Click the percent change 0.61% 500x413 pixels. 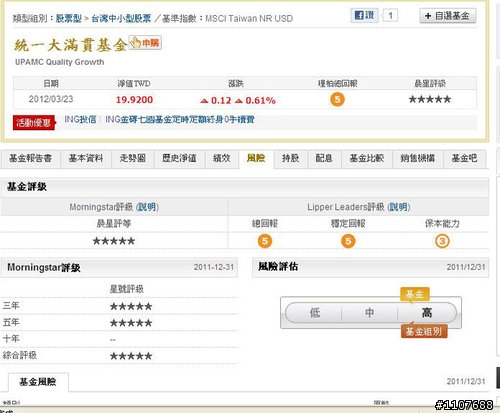(260, 100)
